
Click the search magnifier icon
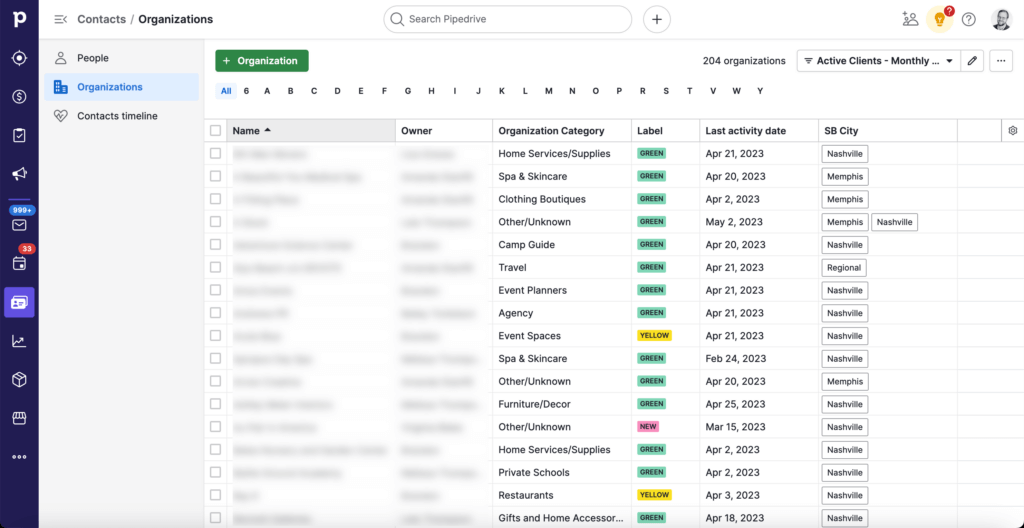click(x=396, y=20)
